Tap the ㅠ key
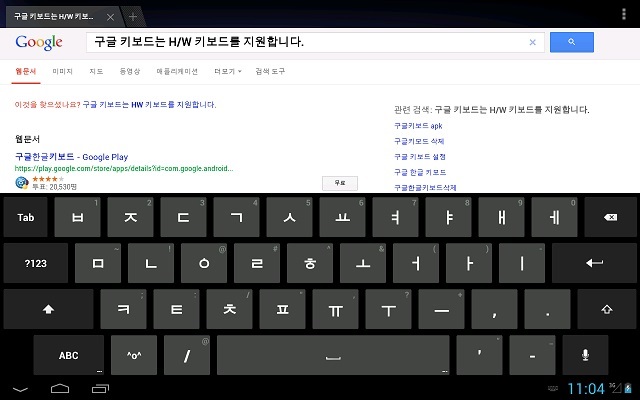Screen dimensions: 640x400 click(336, 309)
